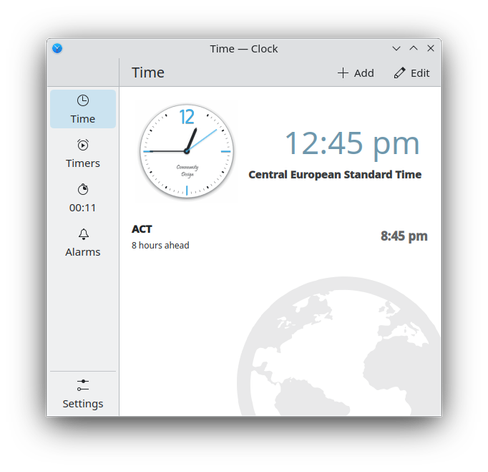Click the large 12:45 pm digital time
Viewport: 488px width, 472px height.
[352, 143]
